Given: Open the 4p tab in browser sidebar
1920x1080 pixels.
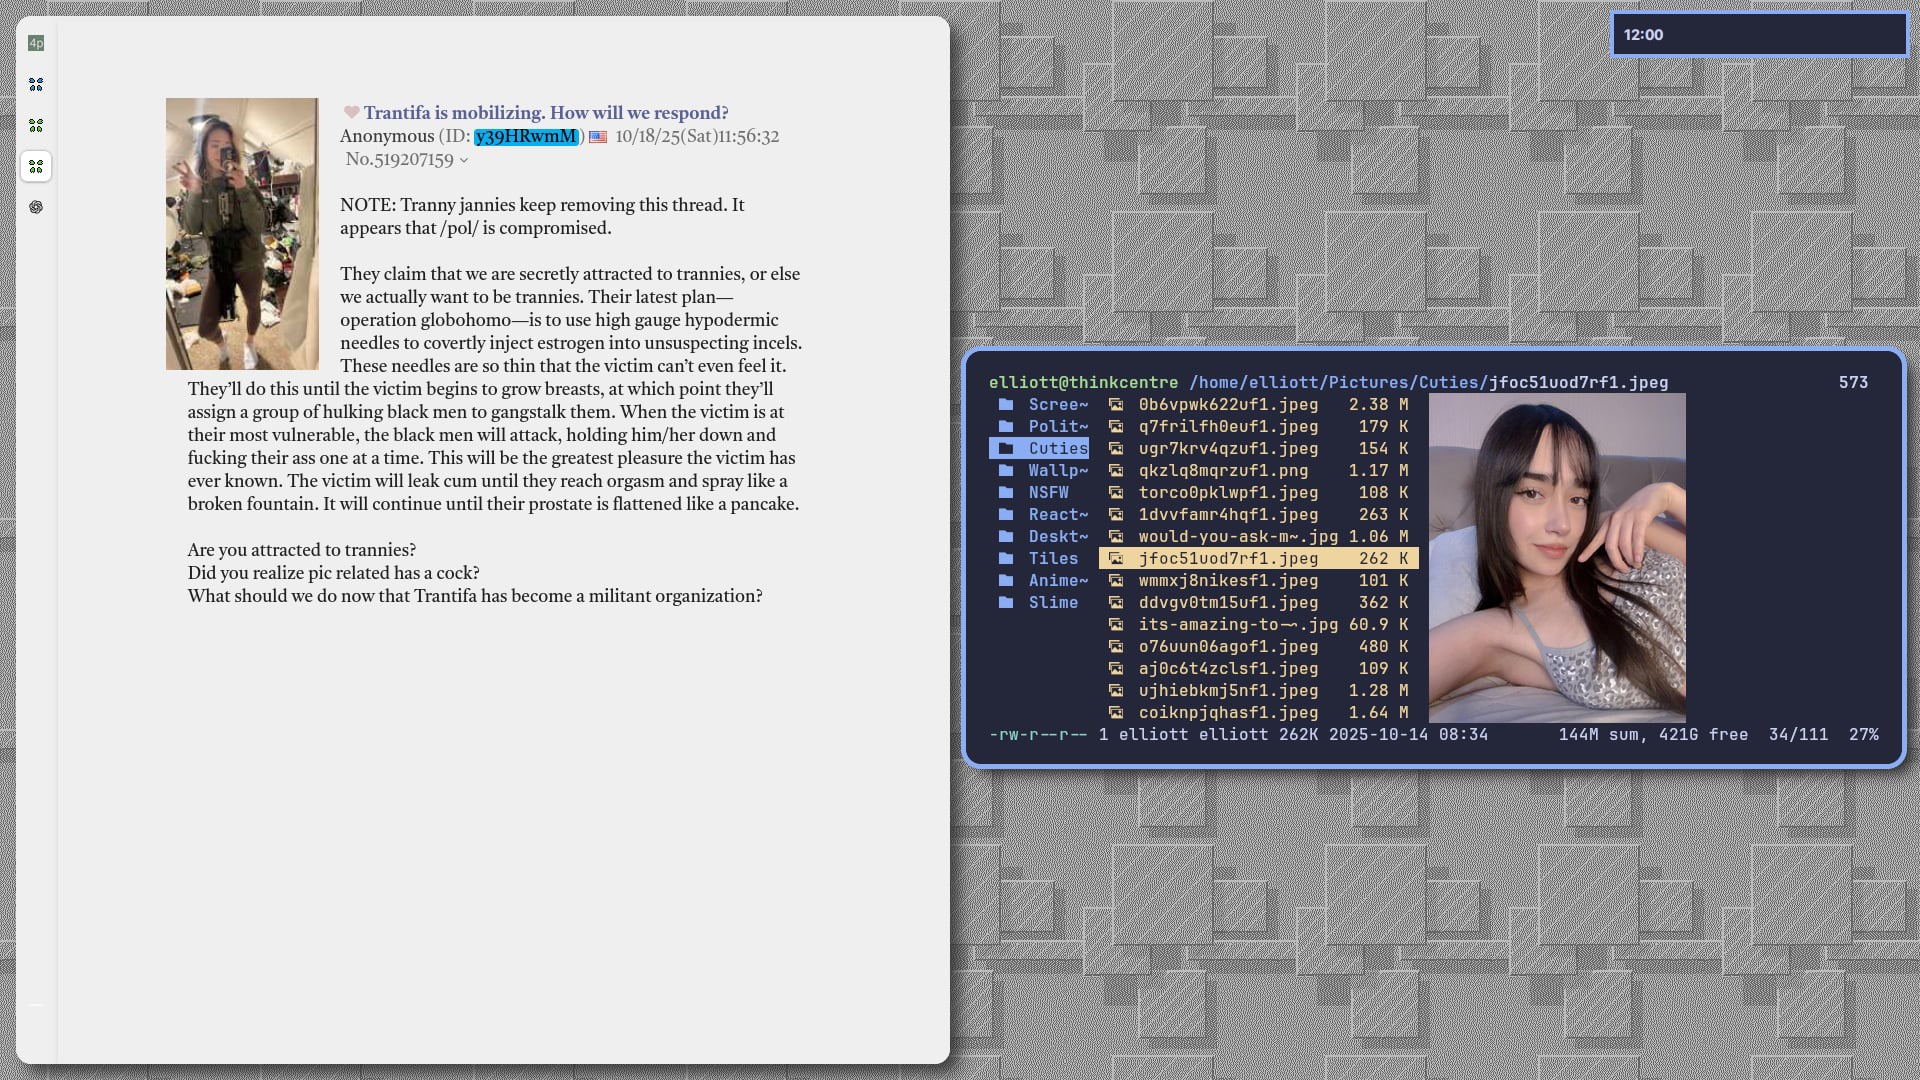Looking at the screenshot, I should 36,43.
